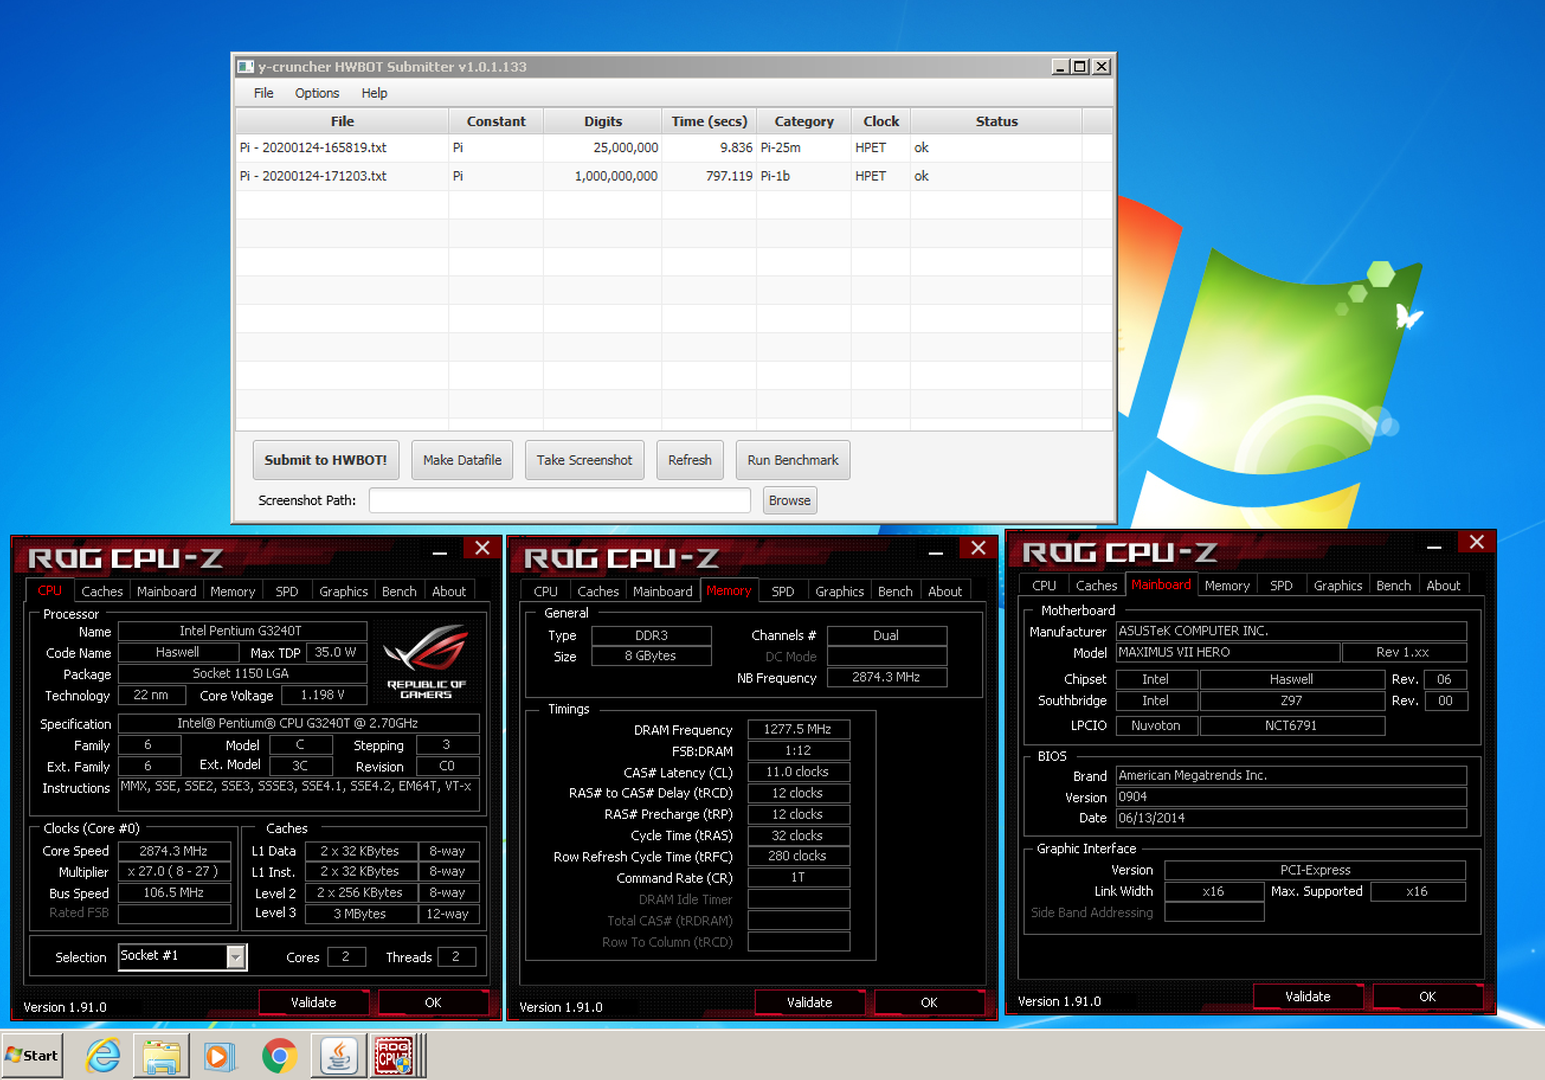Click Browse next to Screenshot Path
The width and height of the screenshot is (1545, 1080).
pyautogui.click(x=790, y=500)
